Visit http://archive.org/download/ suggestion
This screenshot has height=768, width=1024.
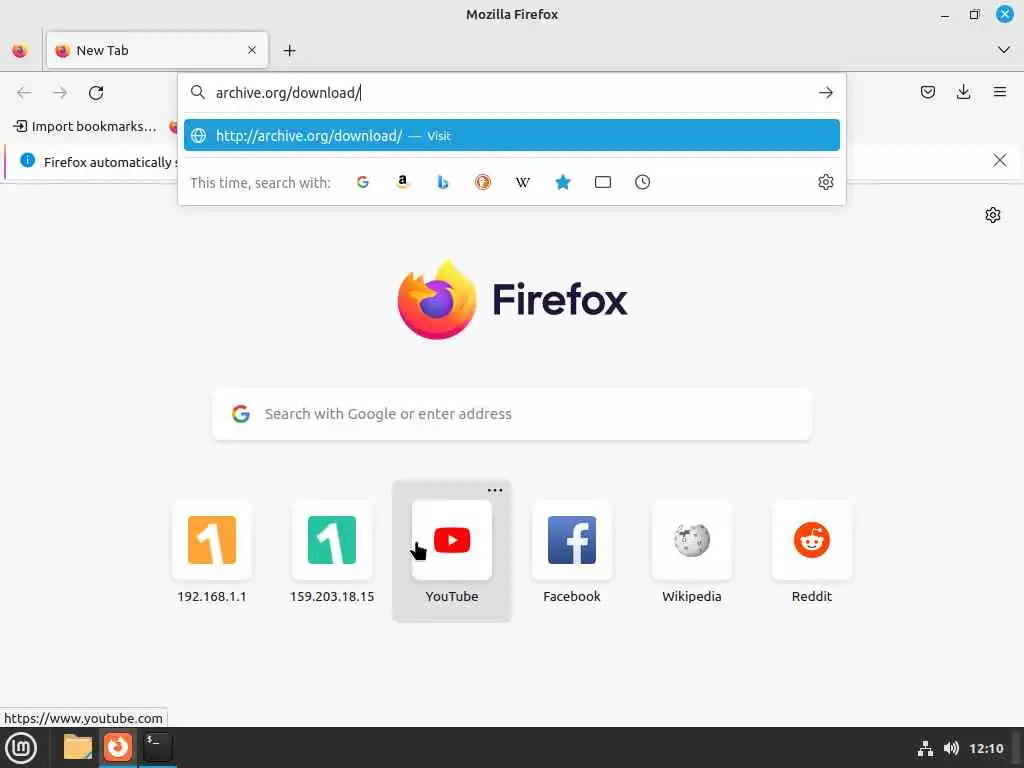[511, 135]
